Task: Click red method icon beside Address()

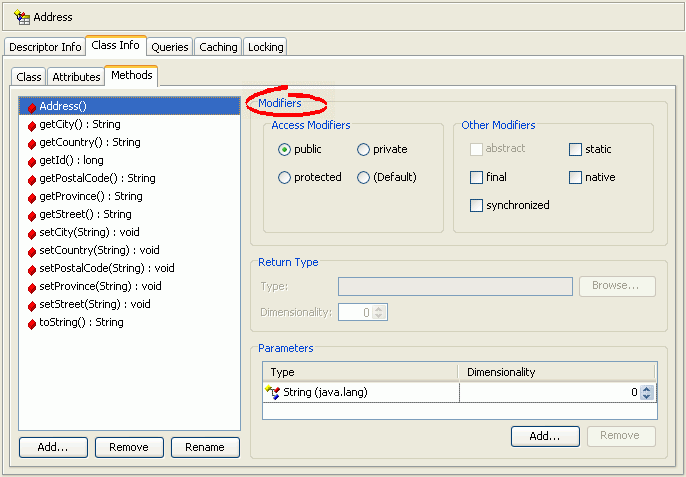Action: 32,107
